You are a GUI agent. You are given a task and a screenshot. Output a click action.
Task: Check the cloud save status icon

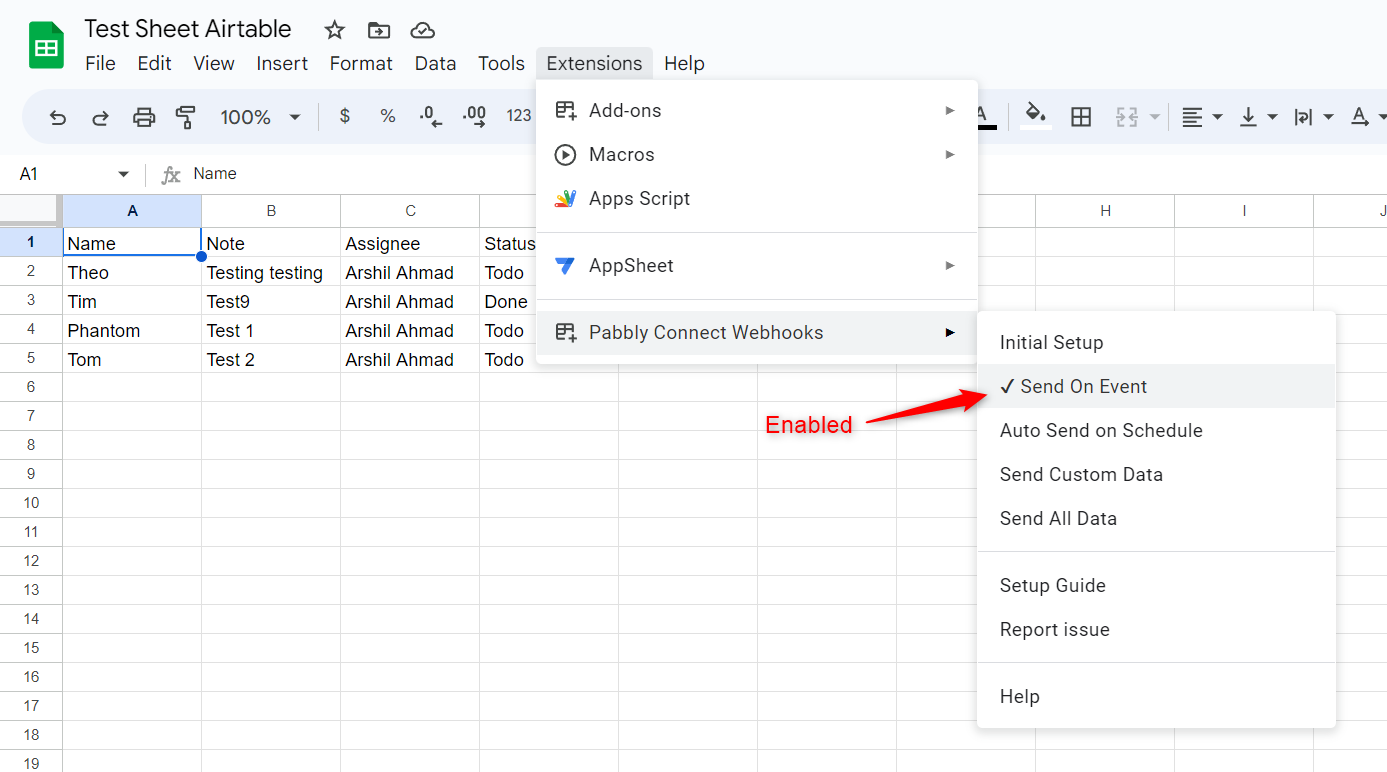coord(423,30)
